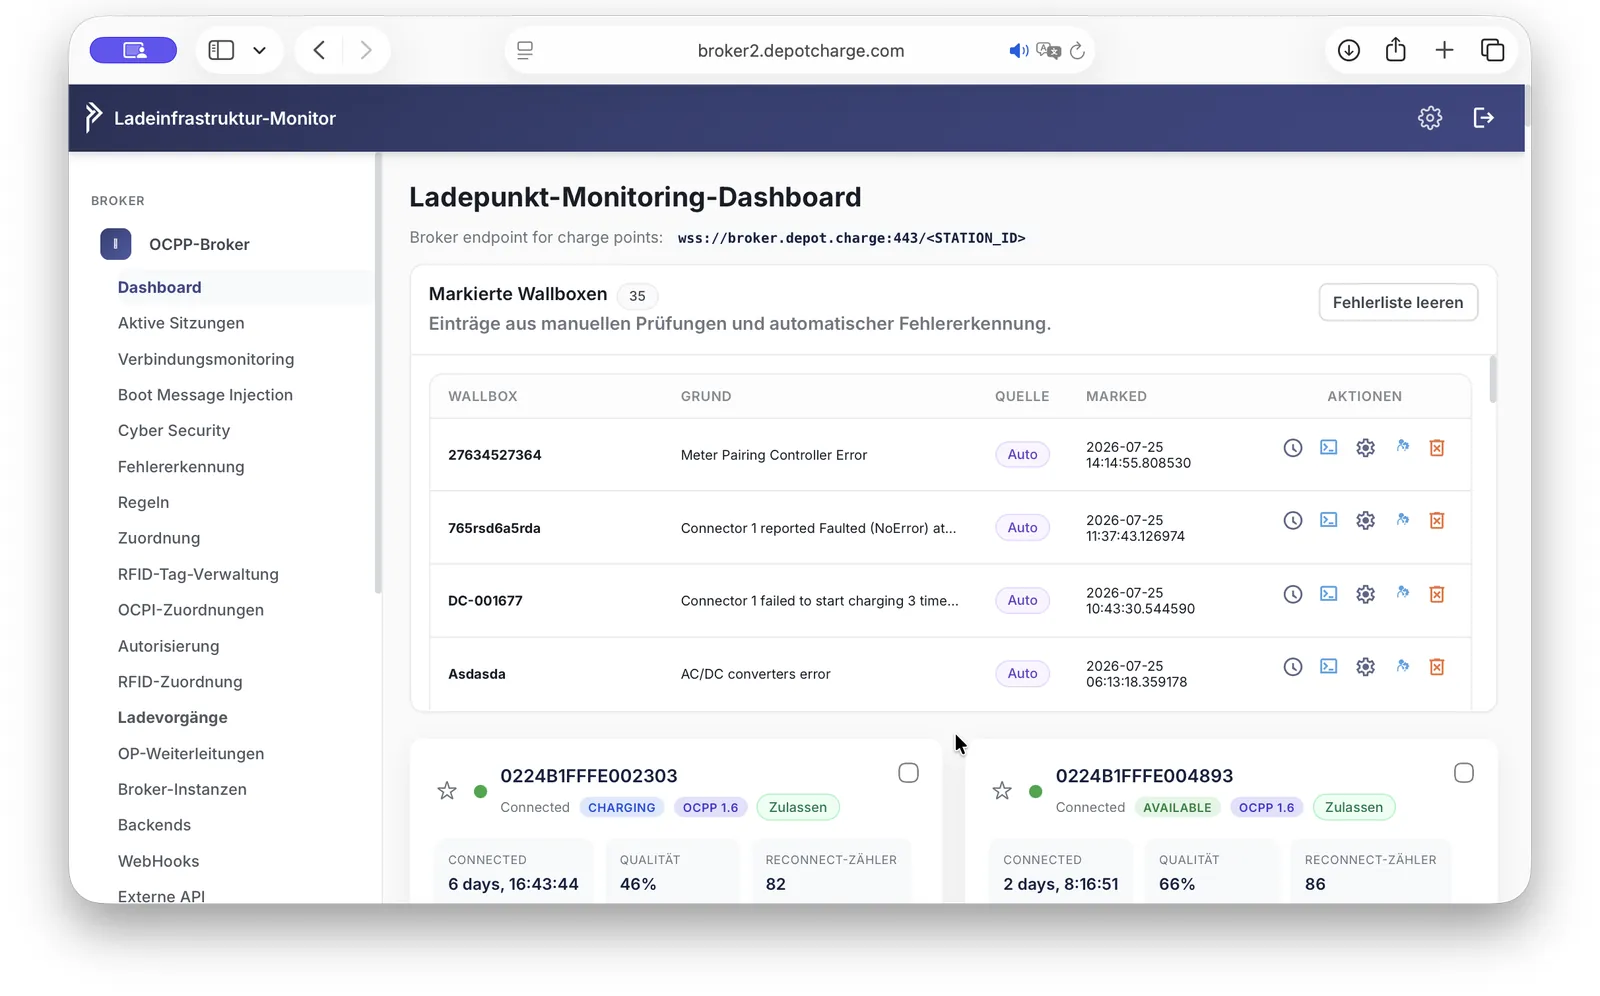Open history clock icon for wallbox 27634527364
This screenshot has height=996, width=1600.
[1293, 448]
